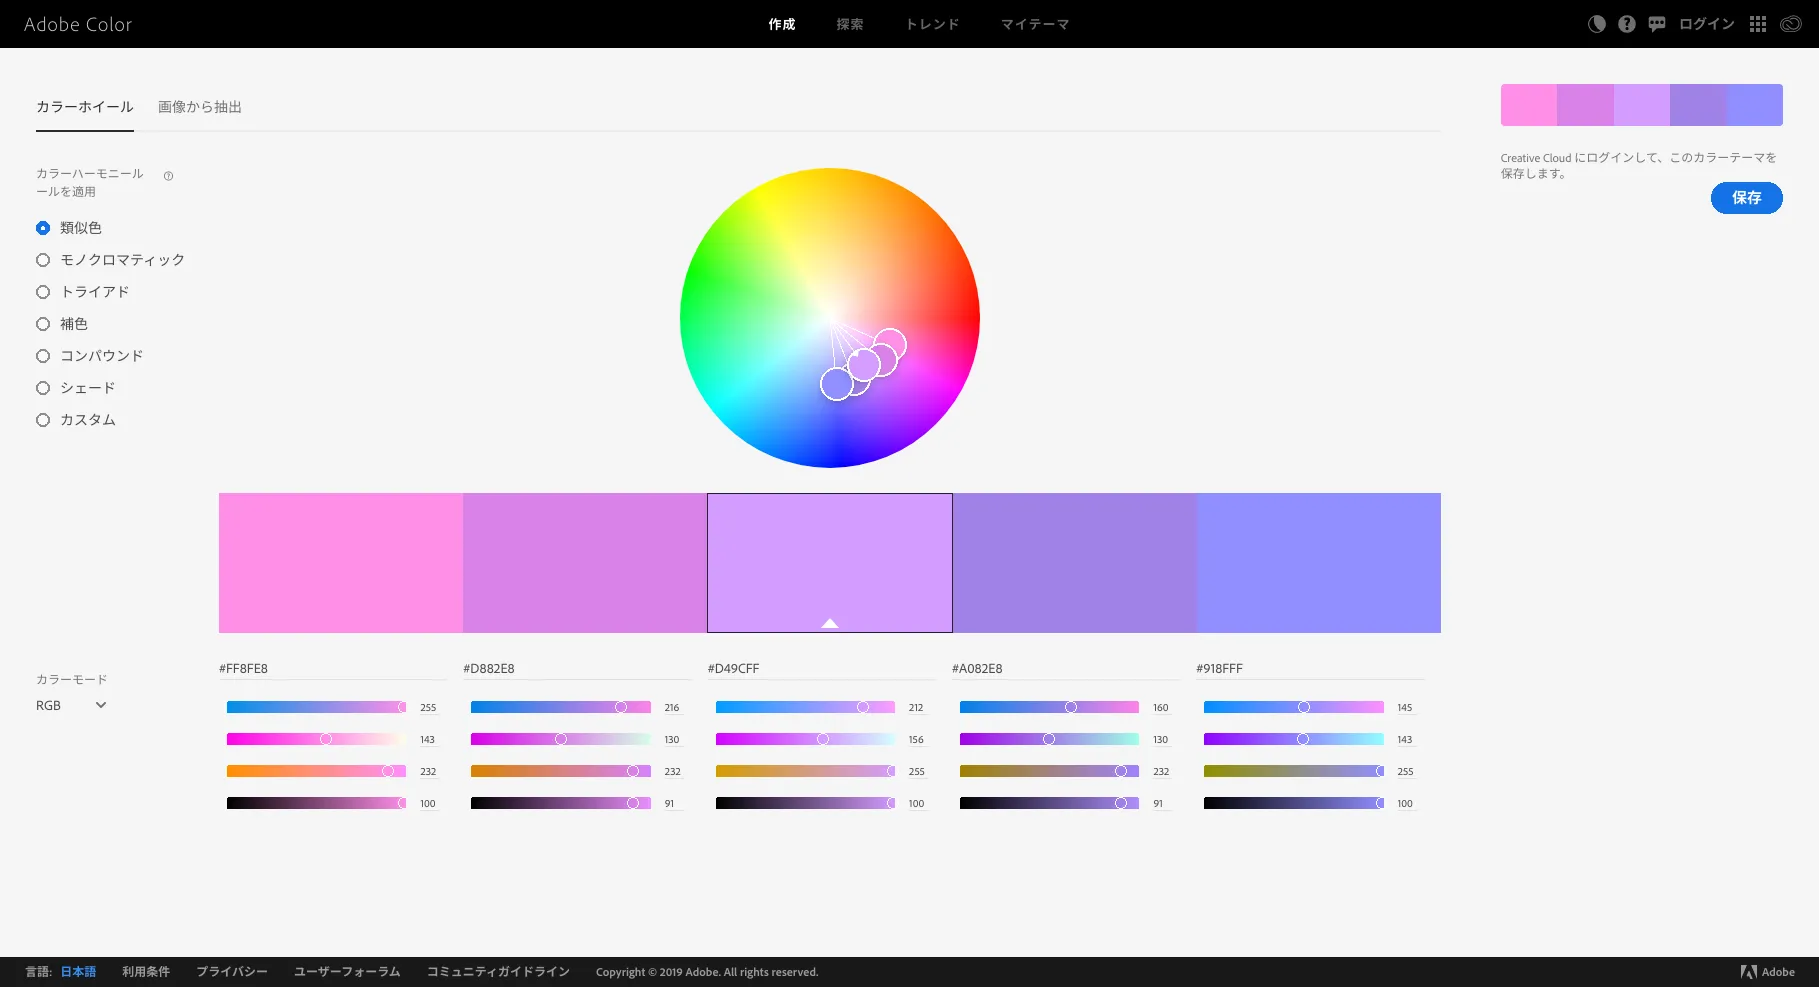Click ログイン in the header
The image size is (1819, 987).
[1707, 24]
